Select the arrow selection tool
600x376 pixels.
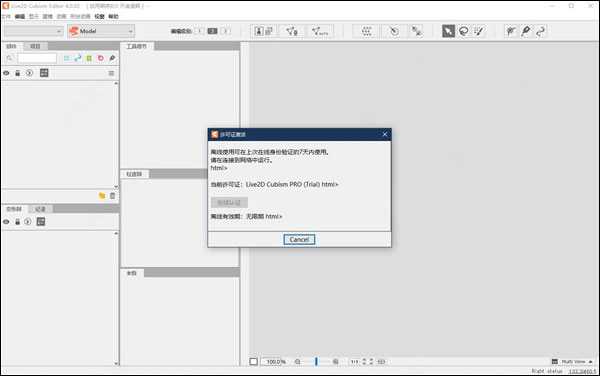[448, 31]
